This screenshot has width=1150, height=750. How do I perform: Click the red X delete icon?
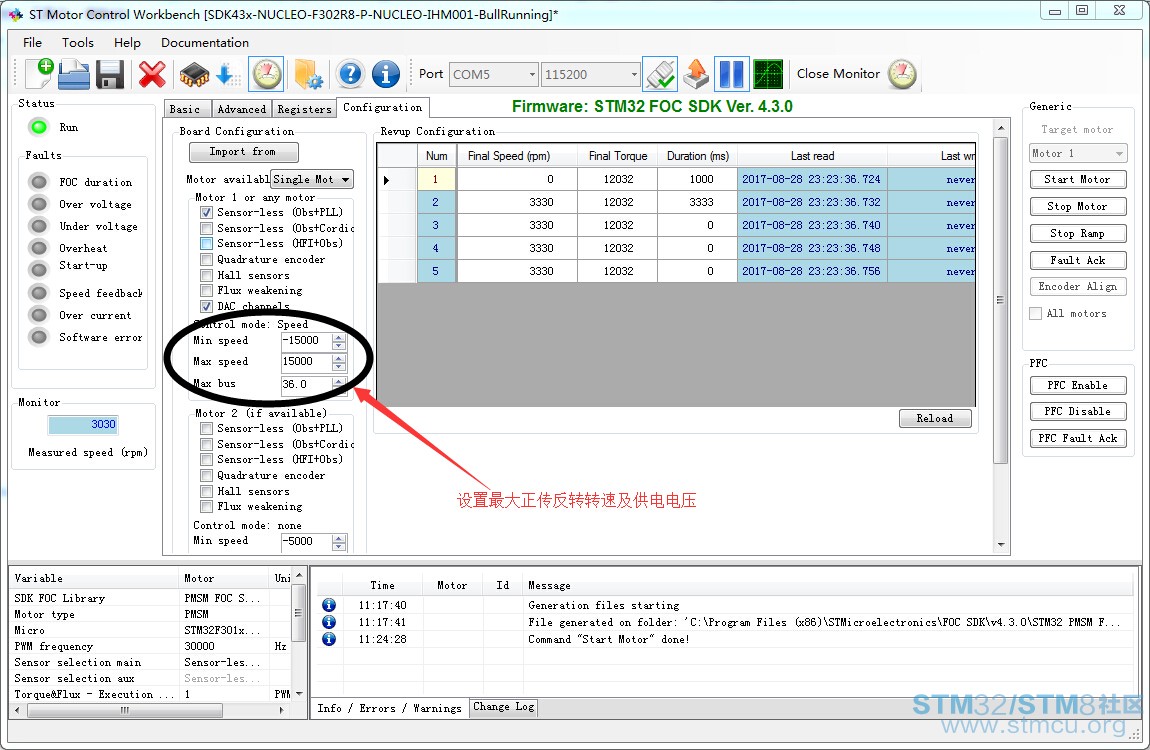[x=152, y=74]
